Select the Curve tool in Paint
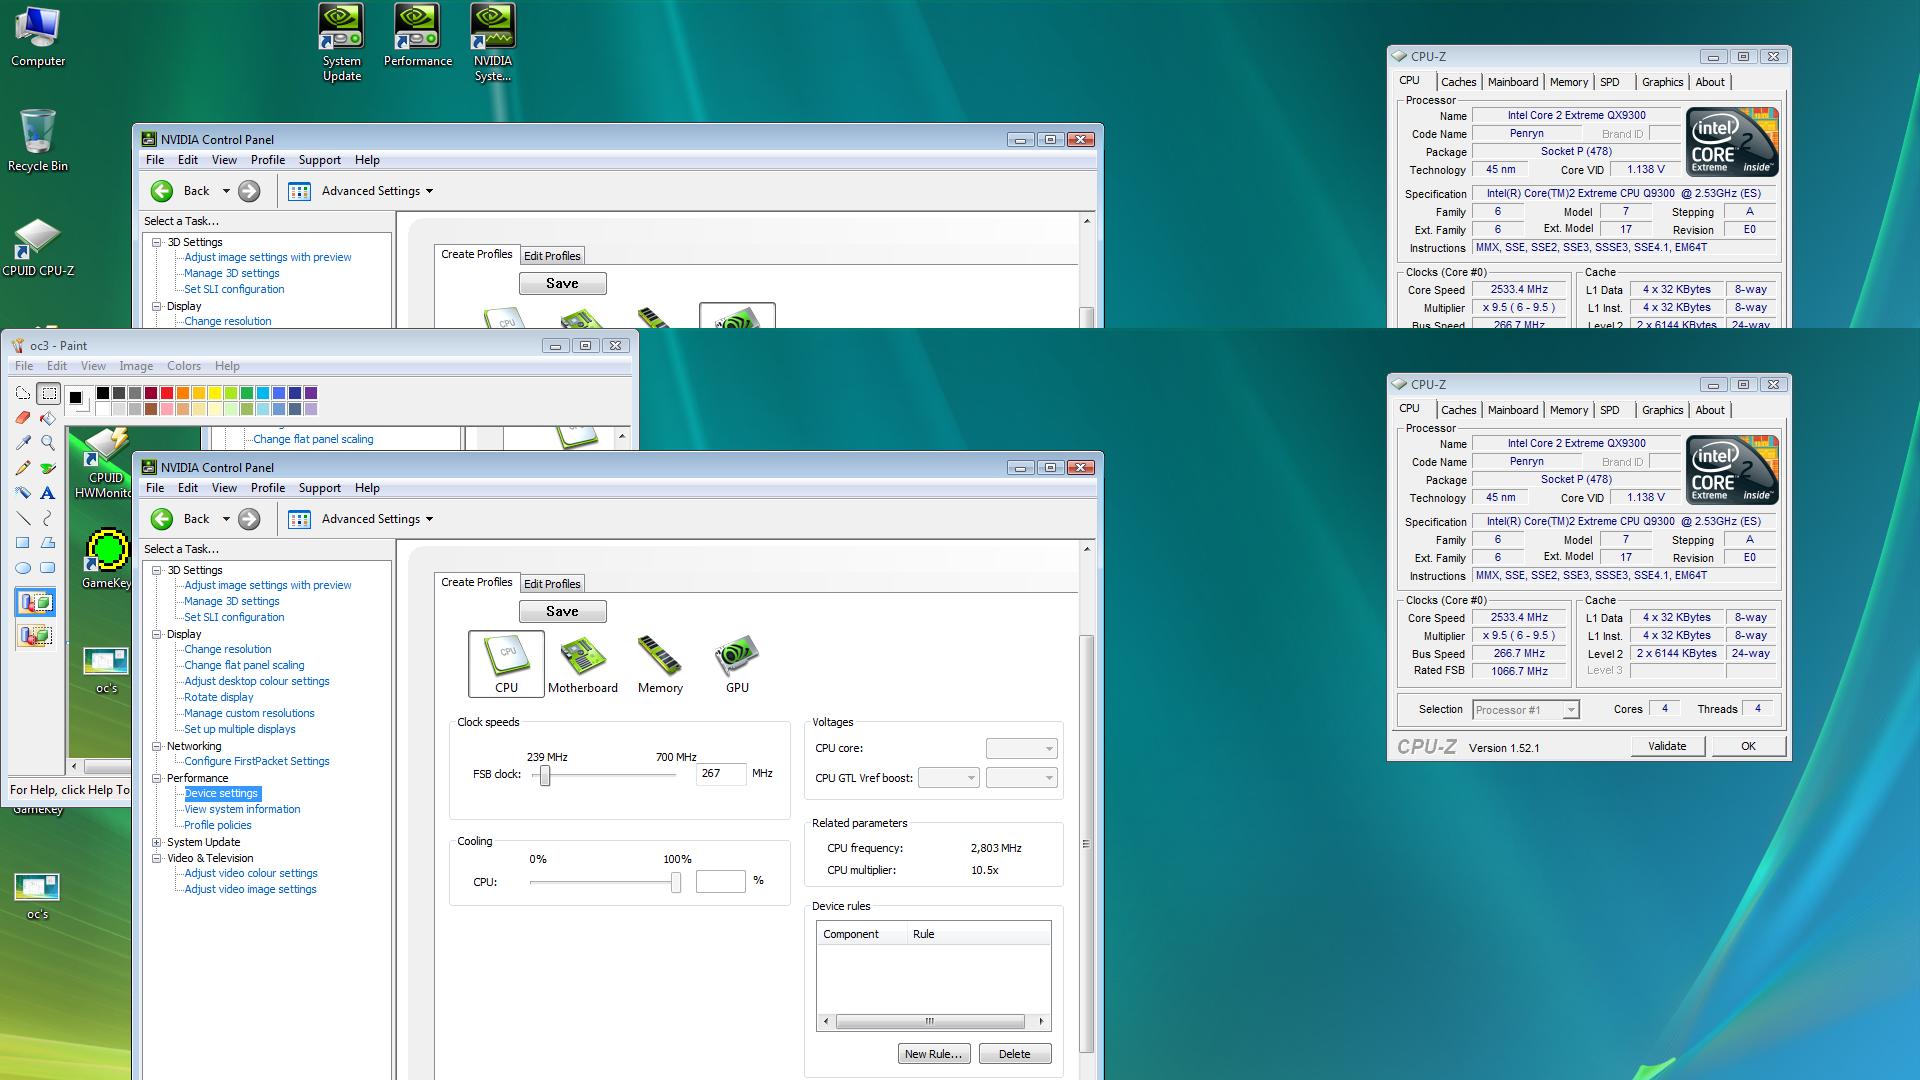Image resolution: width=1920 pixels, height=1080 pixels. [x=48, y=518]
